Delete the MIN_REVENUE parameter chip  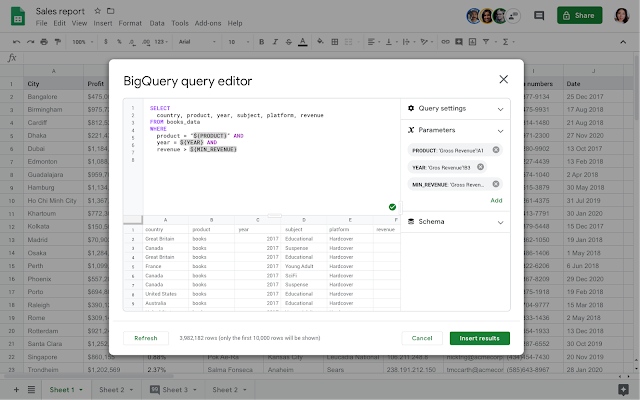496,184
